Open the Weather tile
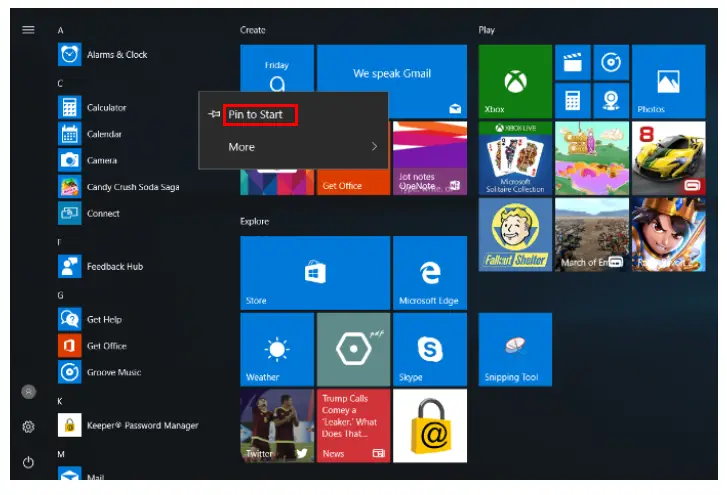This screenshot has width=727, height=495. coord(277,349)
